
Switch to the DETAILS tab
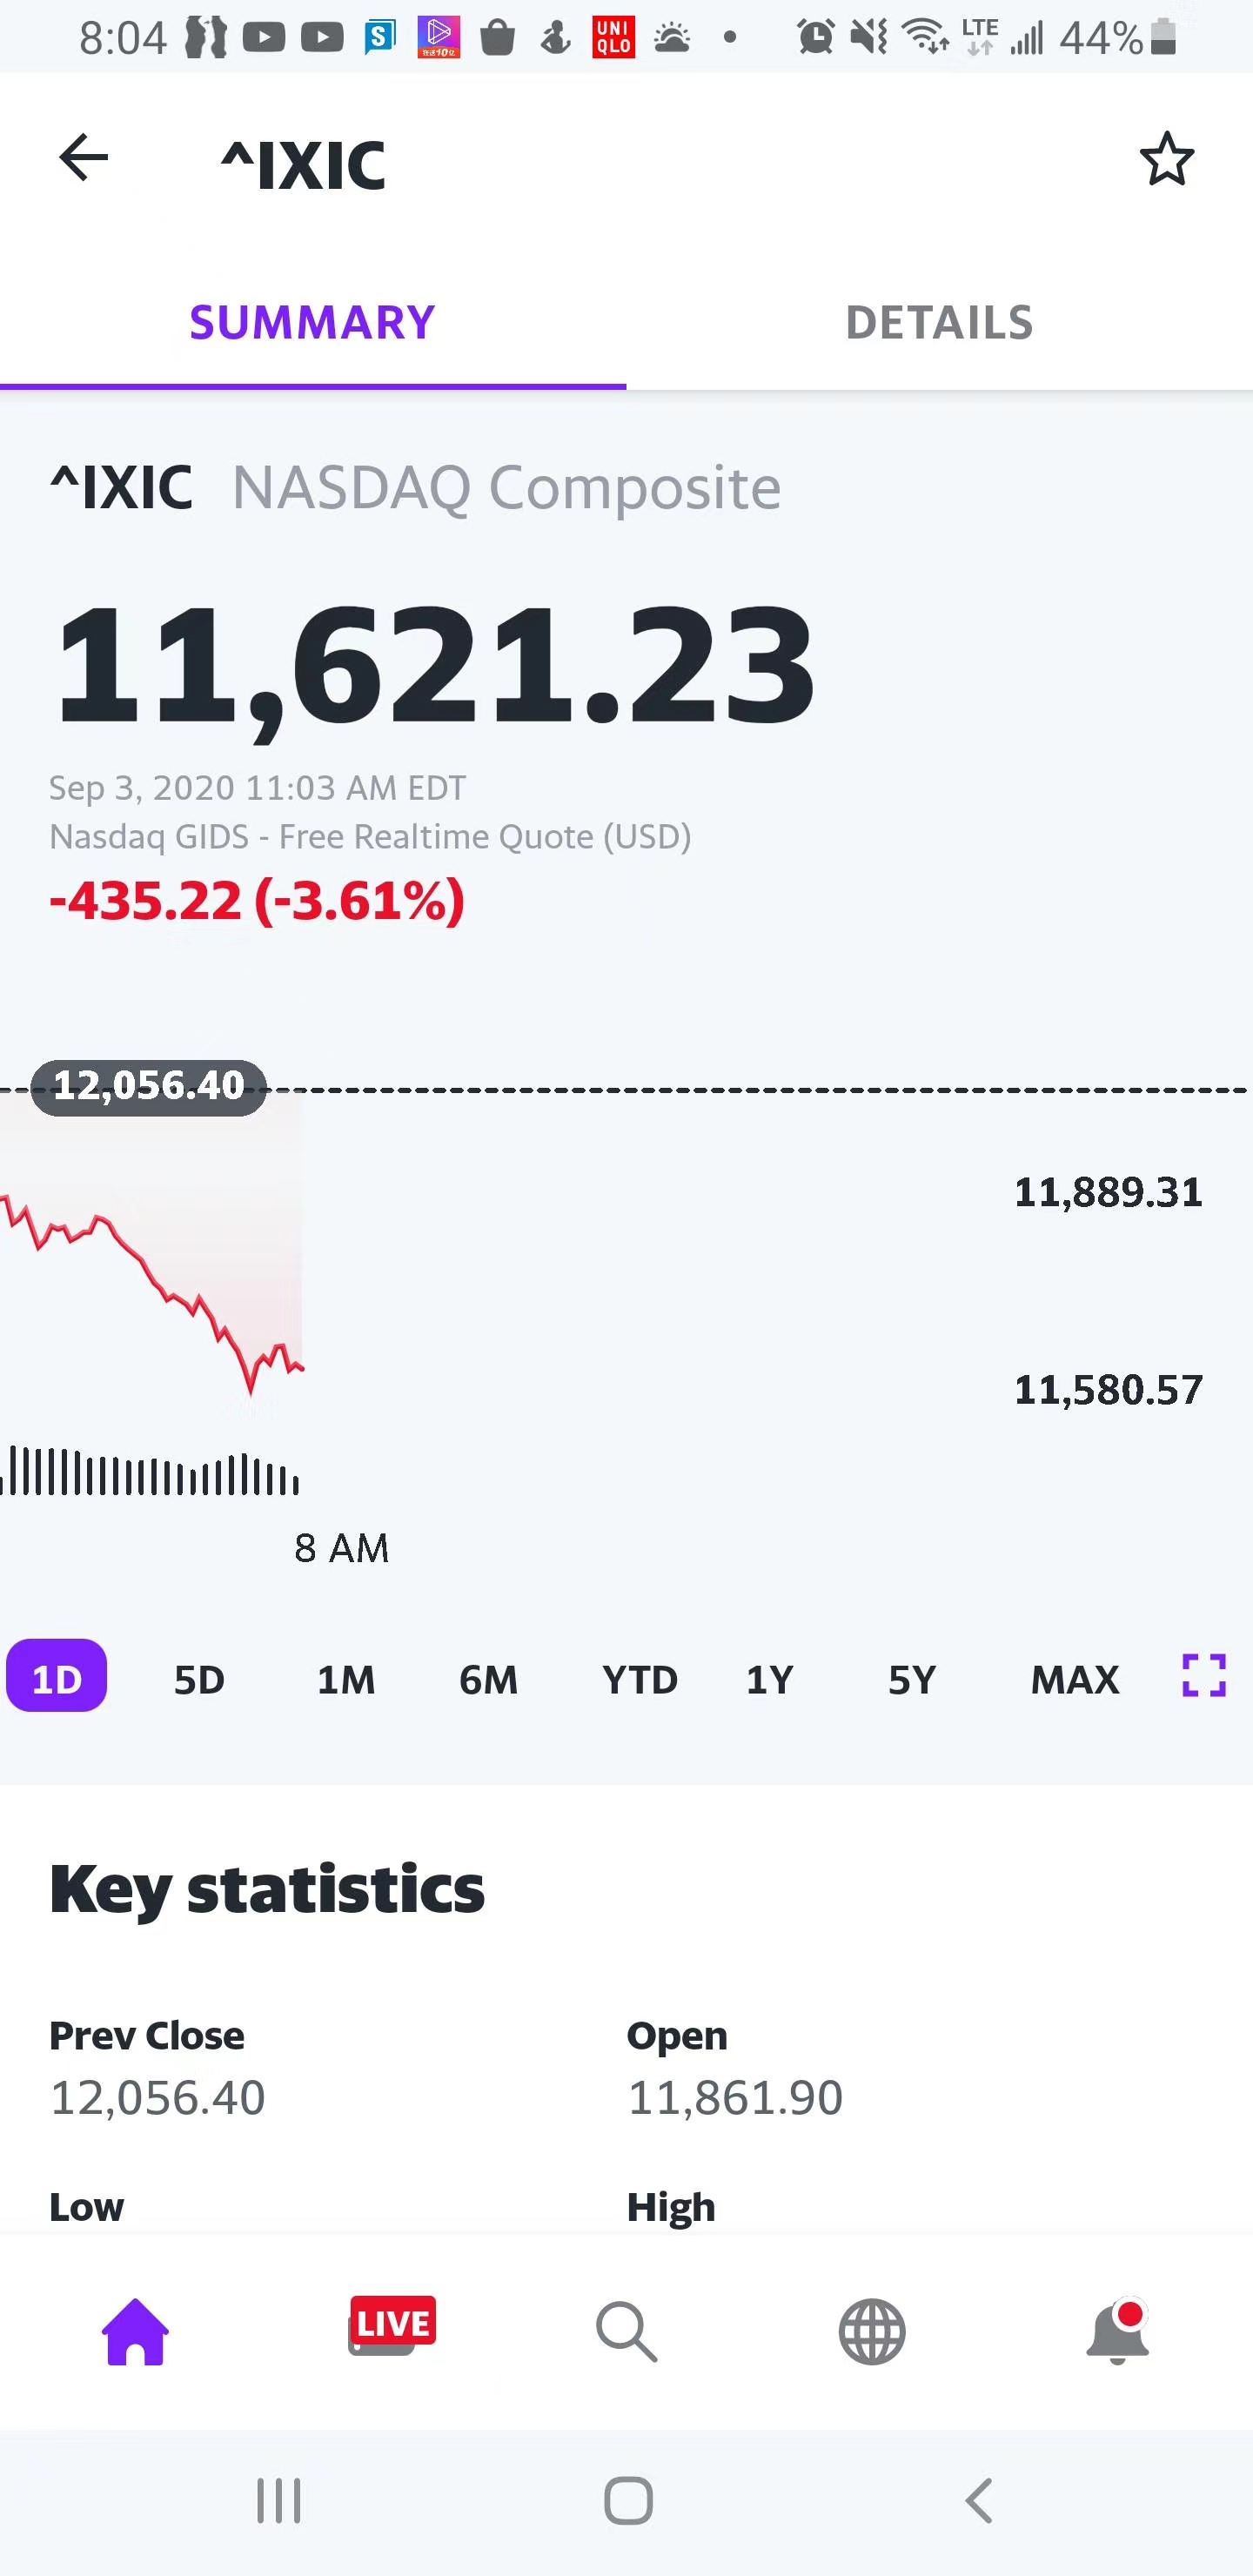[x=939, y=323]
